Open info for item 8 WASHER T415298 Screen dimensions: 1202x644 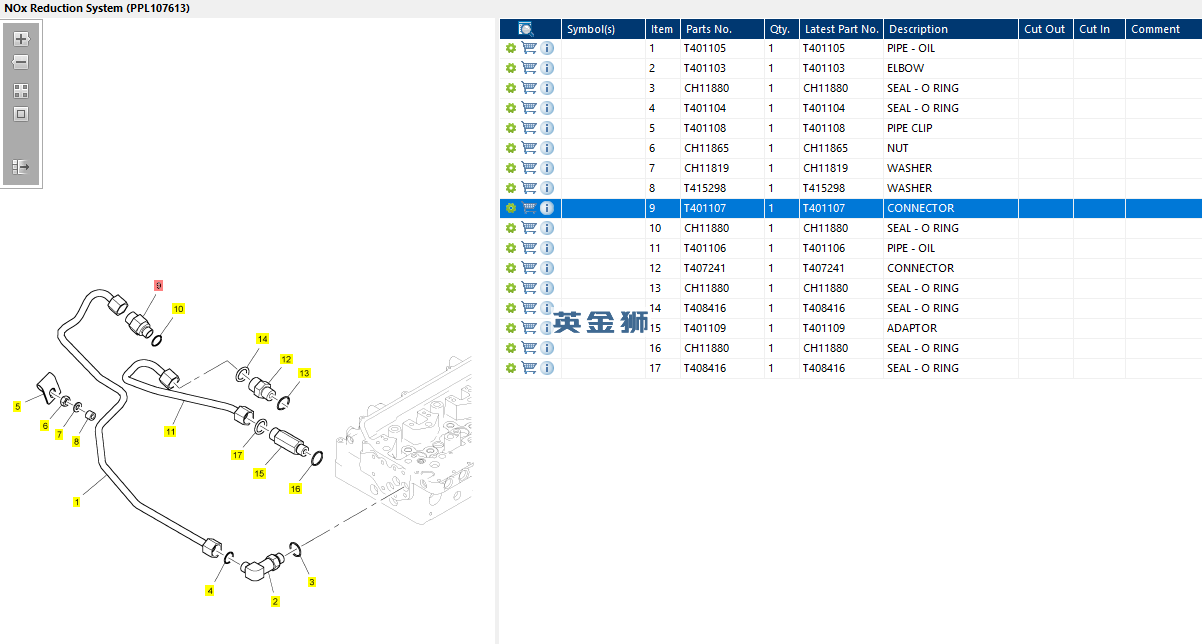[x=547, y=188]
